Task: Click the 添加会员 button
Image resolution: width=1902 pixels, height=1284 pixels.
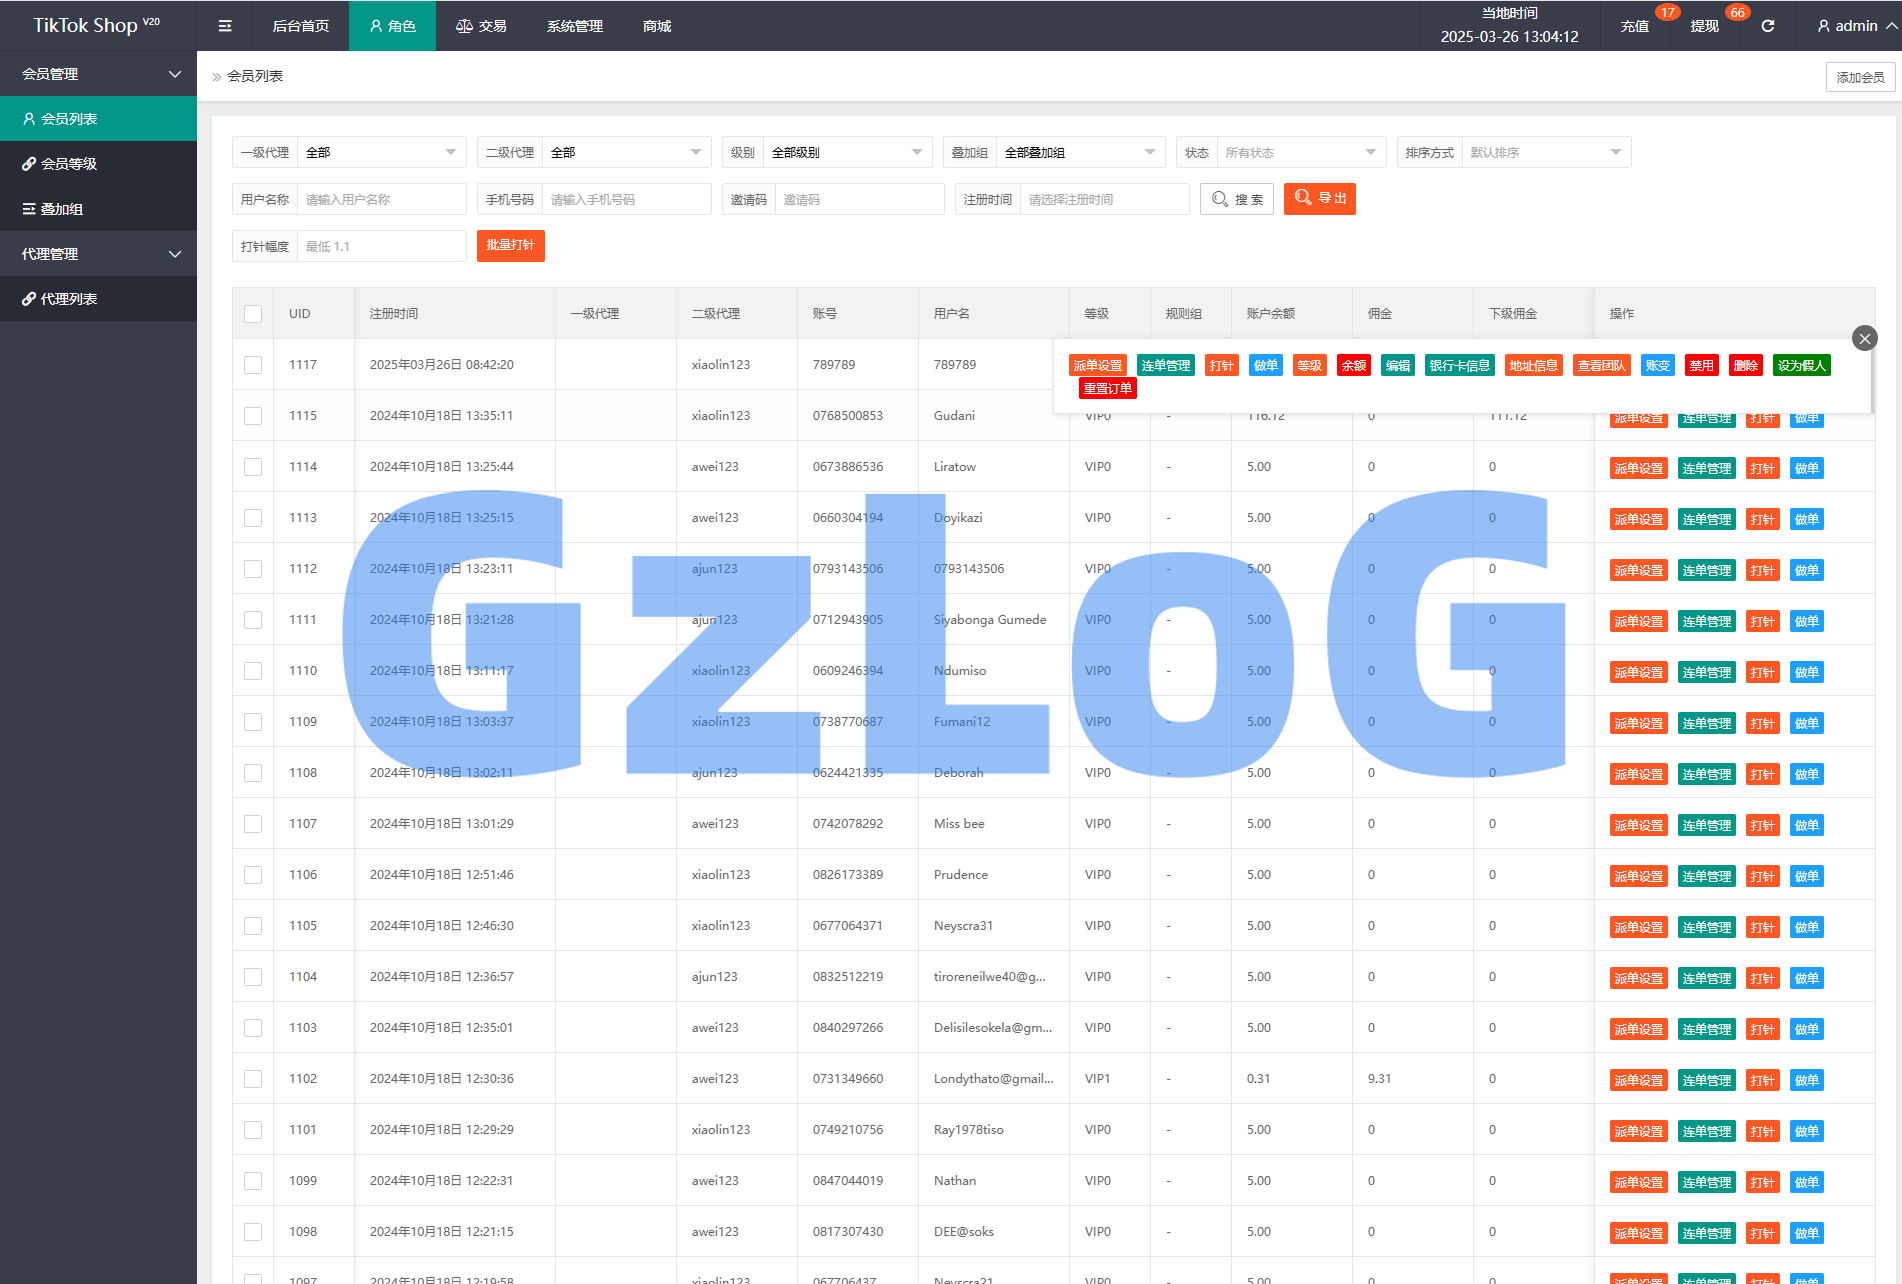Action: click(x=1859, y=77)
